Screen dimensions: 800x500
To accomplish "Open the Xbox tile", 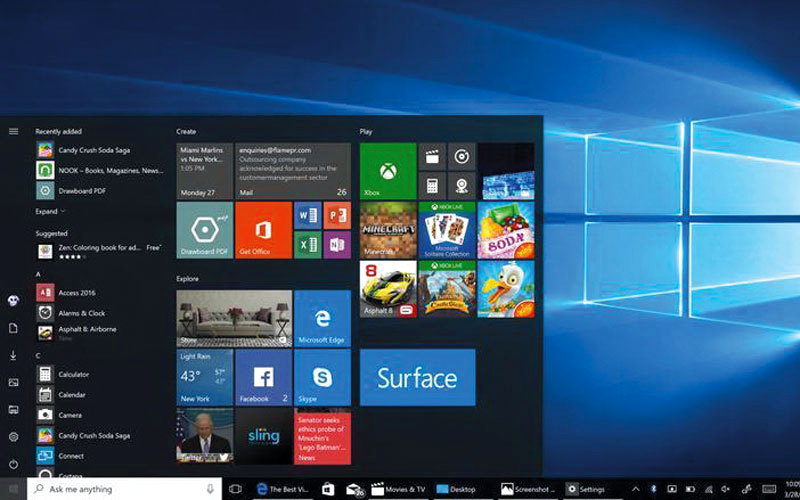I will tap(387, 171).
